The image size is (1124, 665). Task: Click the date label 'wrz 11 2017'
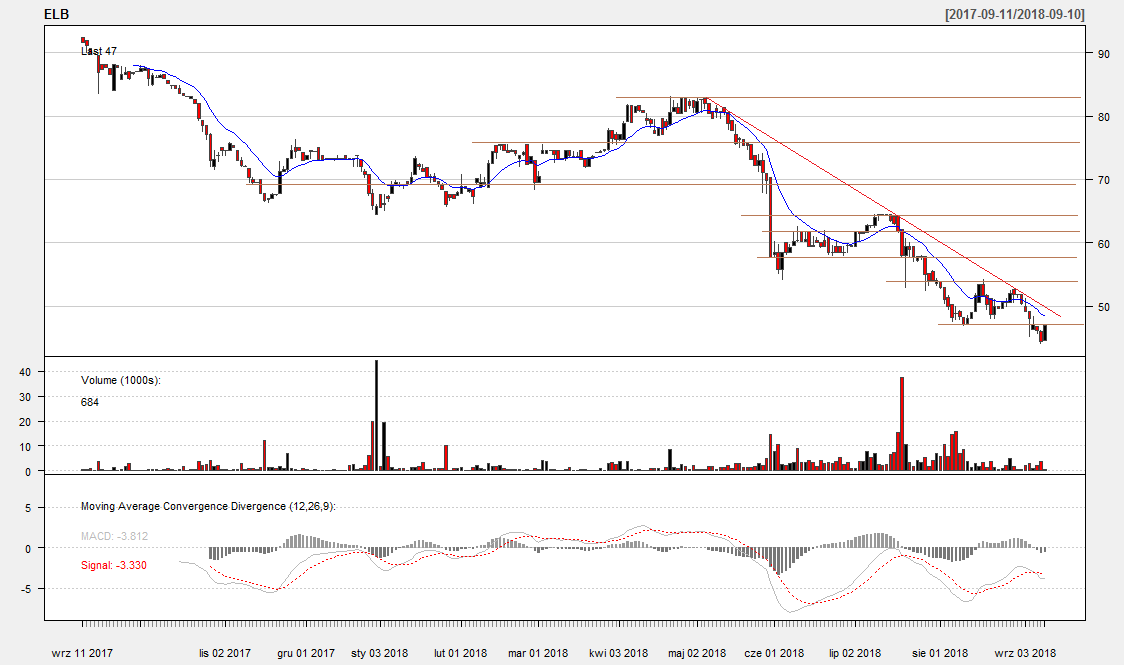pos(82,654)
